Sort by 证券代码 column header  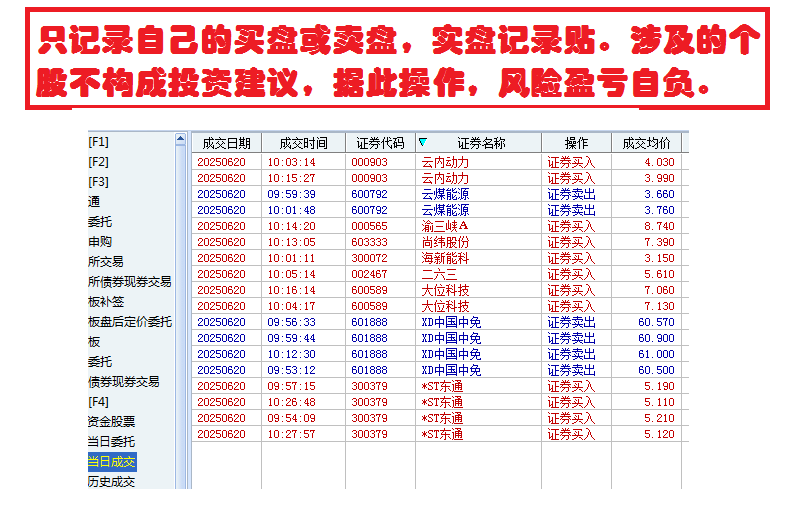(380, 143)
